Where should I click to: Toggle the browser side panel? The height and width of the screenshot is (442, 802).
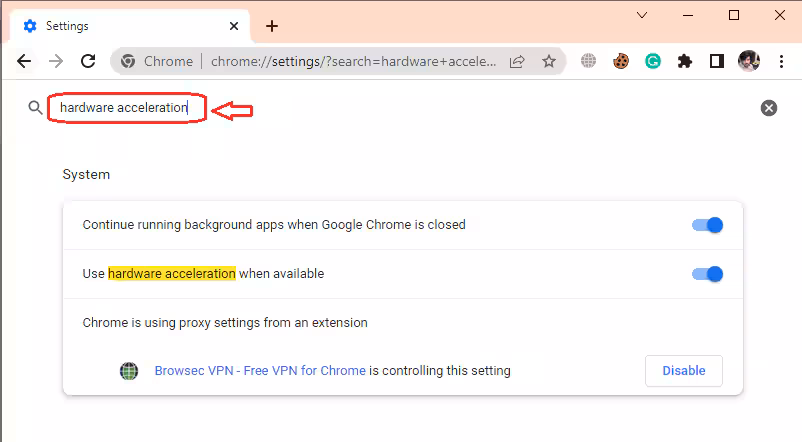[x=717, y=61]
